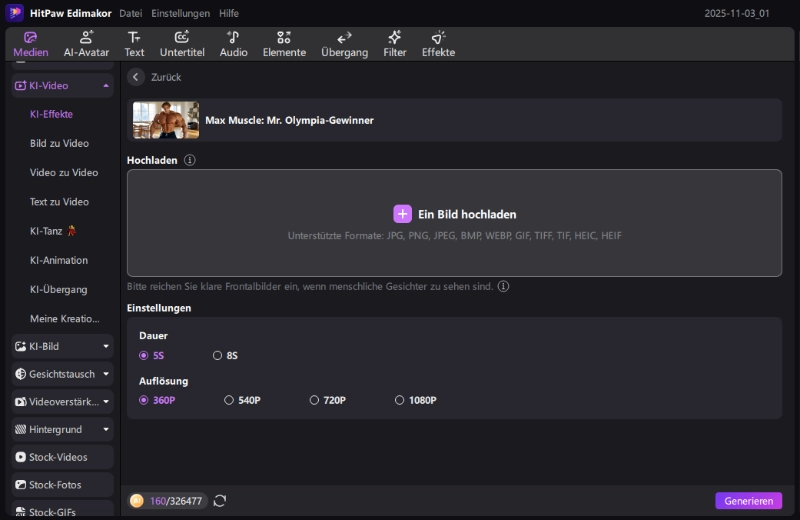
Task: Choose 720P resolution radio button
Action: tap(314, 400)
